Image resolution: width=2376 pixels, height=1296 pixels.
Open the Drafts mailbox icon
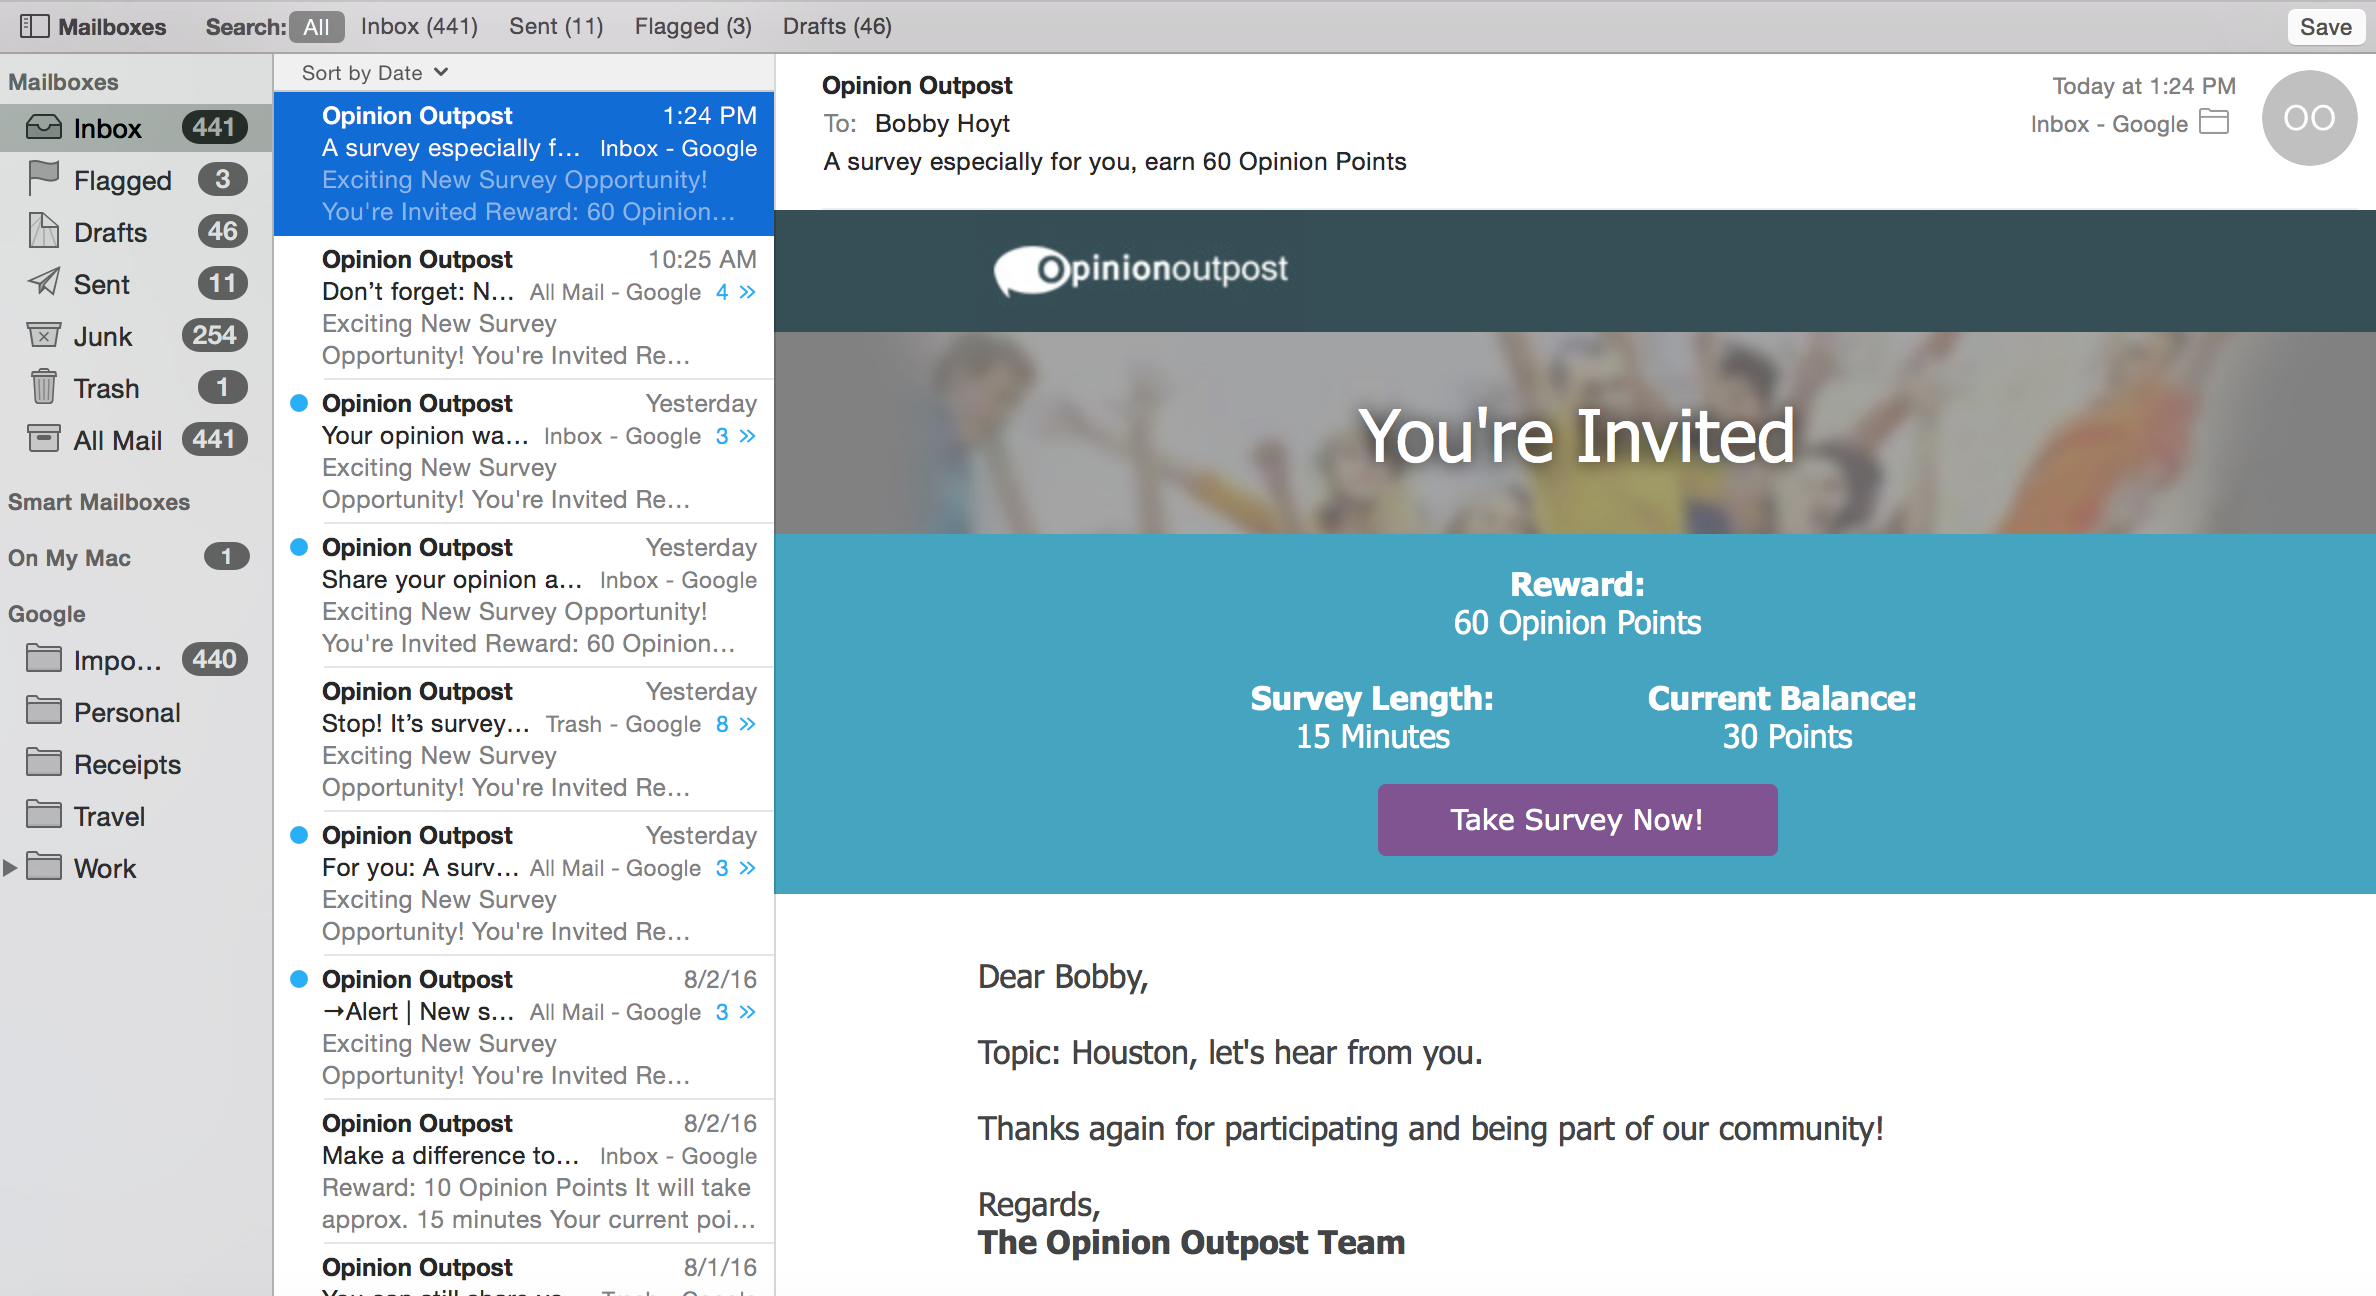[x=43, y=231]
